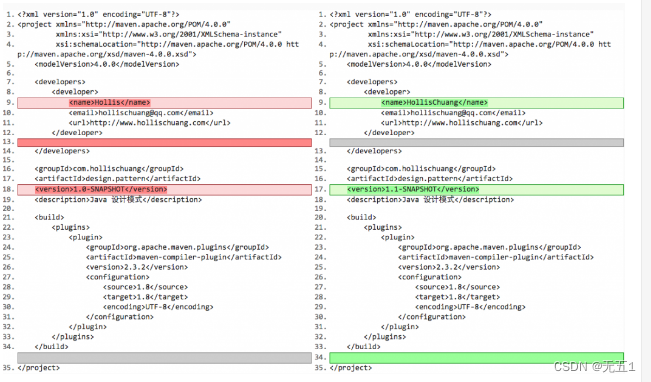Image resolution: width=651 pixels, height=382 pixels.
Task: Click the <description>Java line in right pane
Action: pyautogui.click(x=431, y=200)
